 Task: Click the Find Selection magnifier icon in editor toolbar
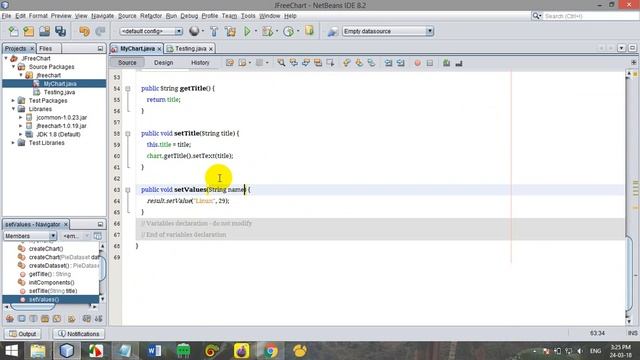pyautogui.click(x=281, y=63)
